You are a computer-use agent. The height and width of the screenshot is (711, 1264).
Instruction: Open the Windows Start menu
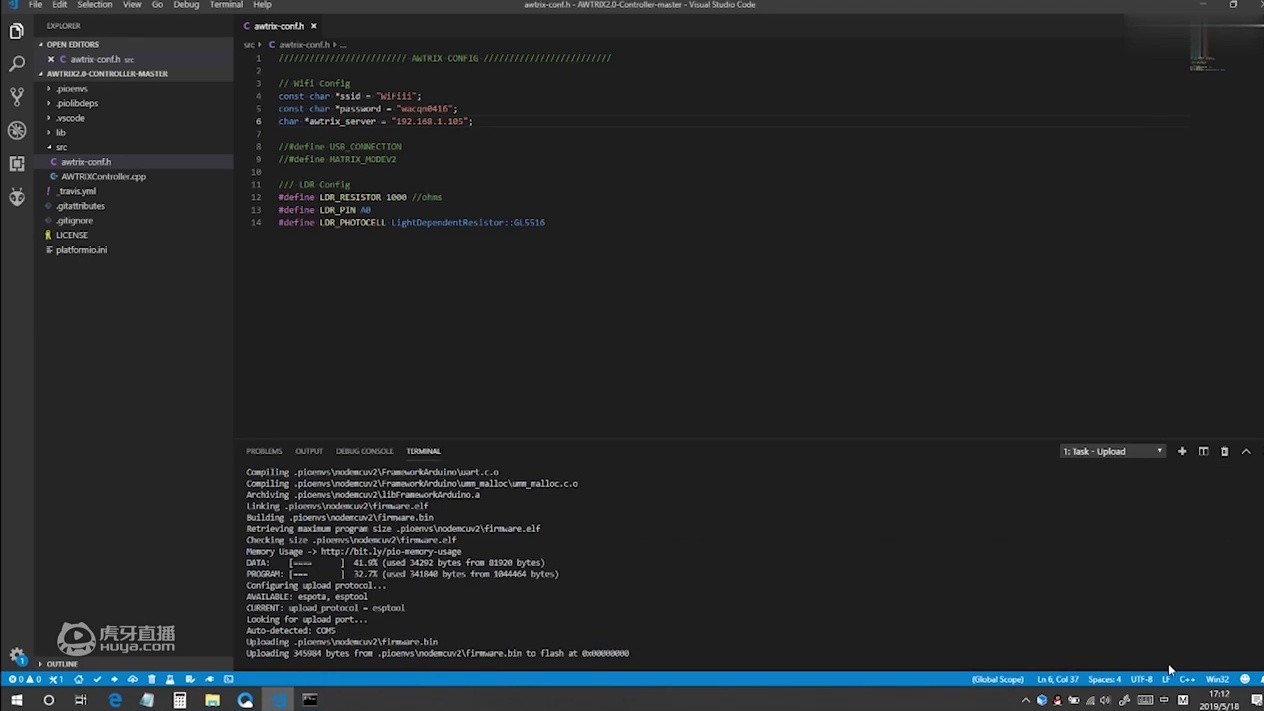point(16,700)
